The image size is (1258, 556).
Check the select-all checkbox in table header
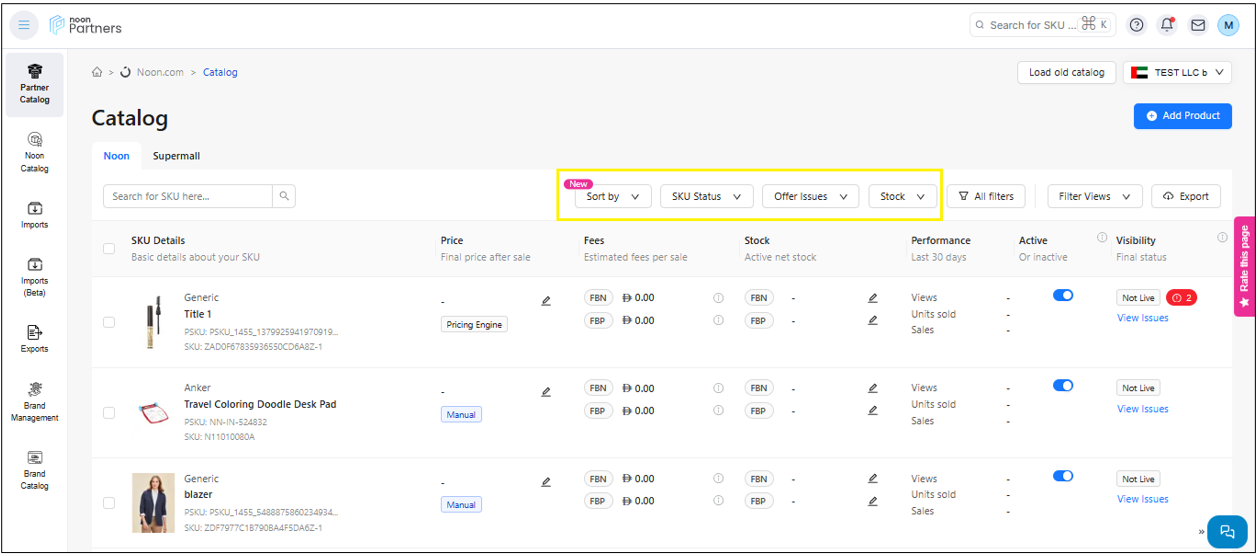[109, 249]
